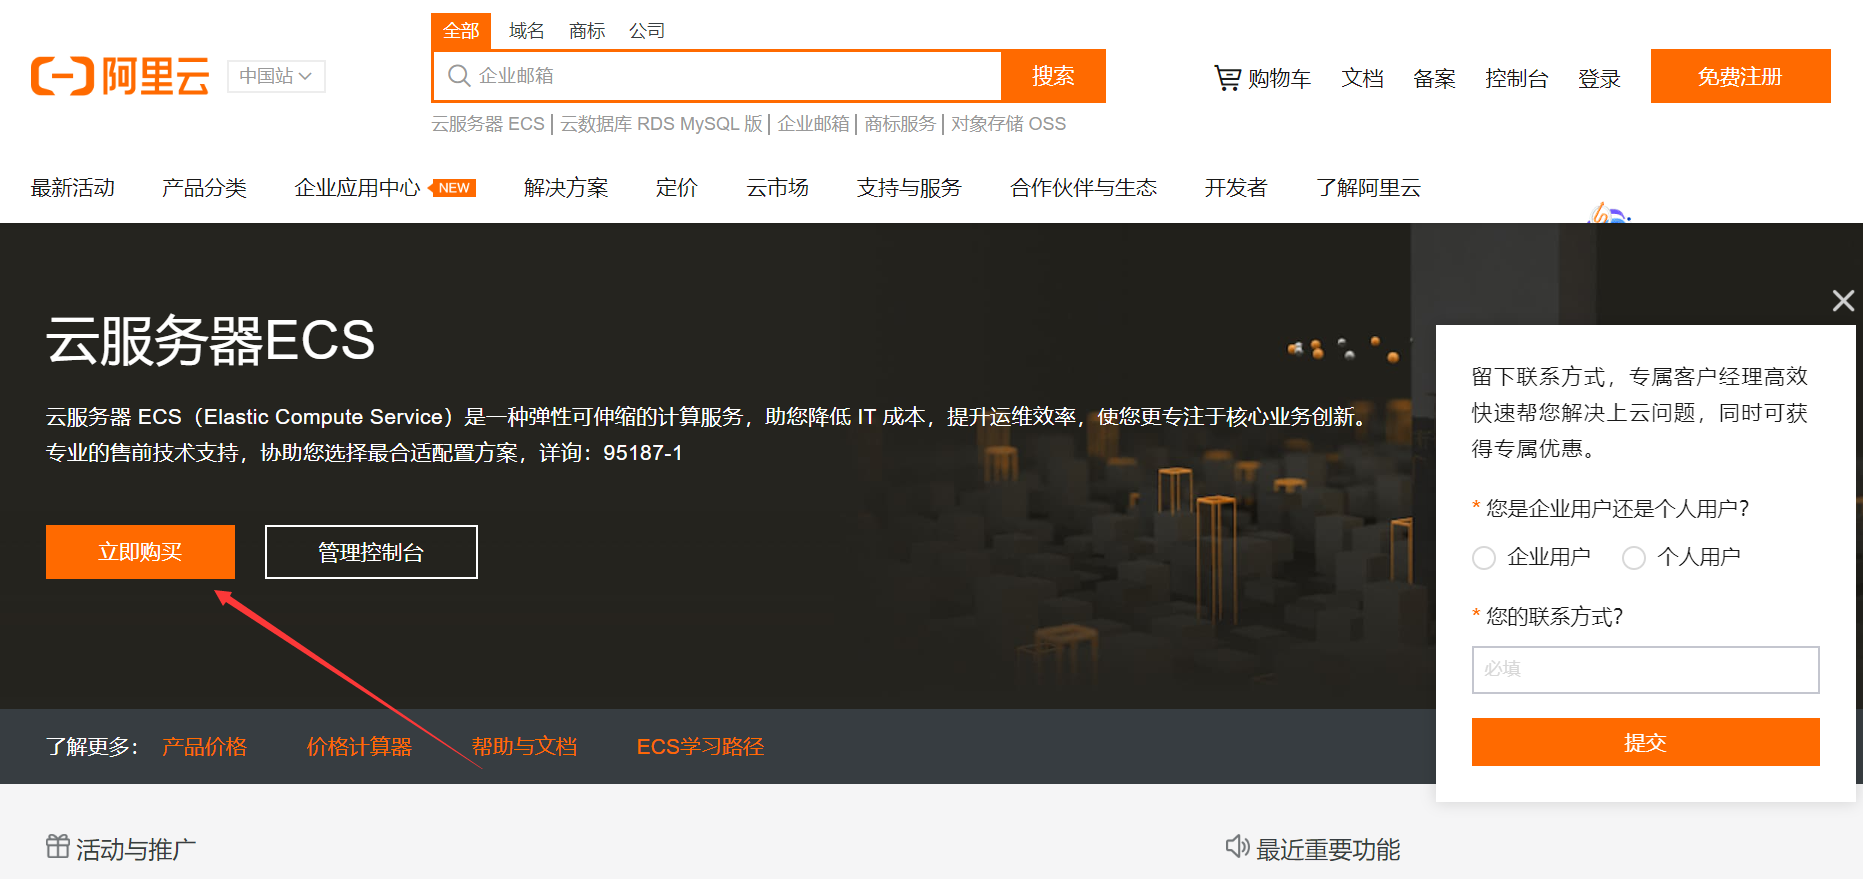Open 对象存储 OSS hot search link
Image resolution: width=1863 pixels, height=879 pixels.
coord(1008,124)
